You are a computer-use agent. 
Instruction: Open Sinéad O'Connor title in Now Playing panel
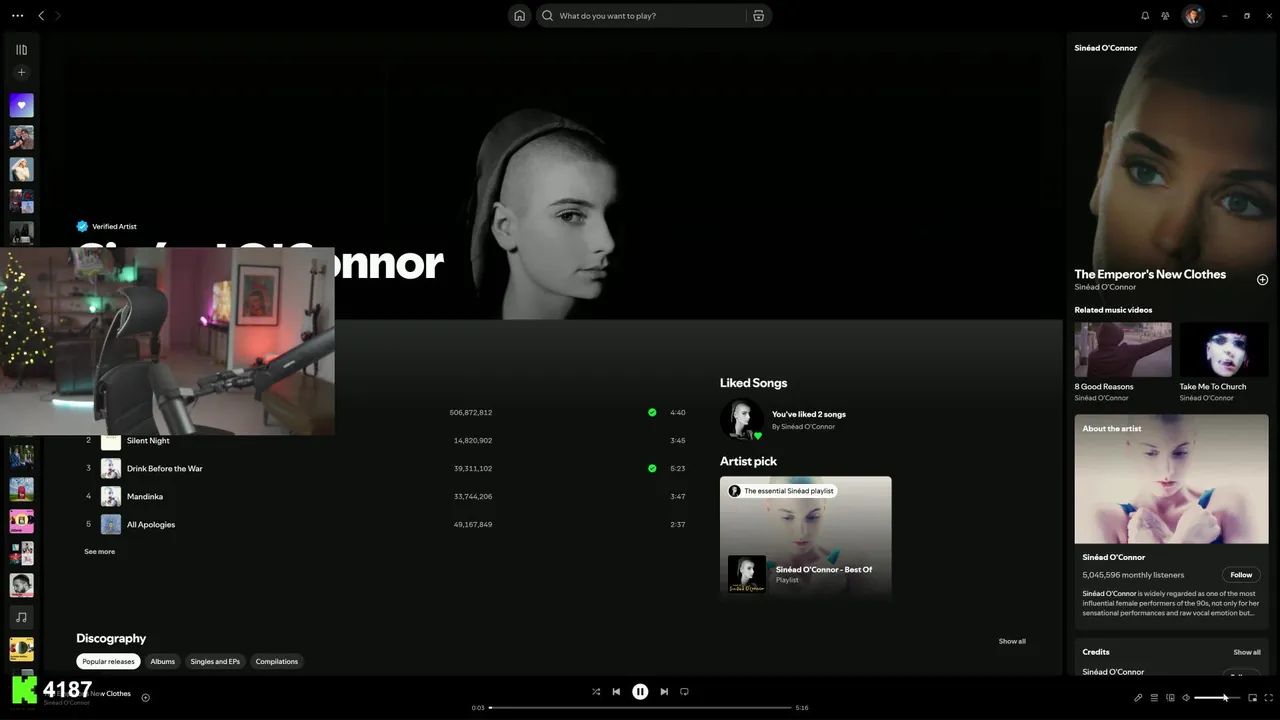tap(1106, 48)
